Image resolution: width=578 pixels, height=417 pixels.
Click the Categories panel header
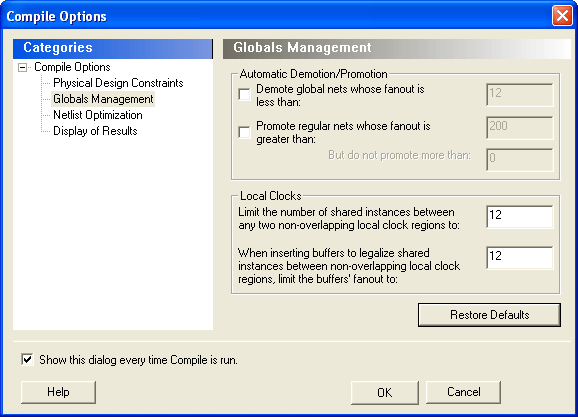point(113,49)
